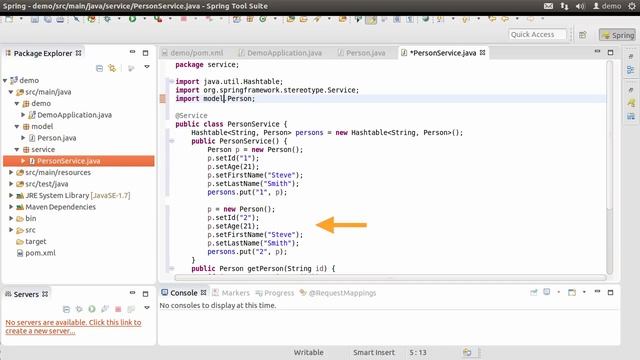Open the network indicator in top bar
Screen dimensions: 640x360
tap(564, 6)
